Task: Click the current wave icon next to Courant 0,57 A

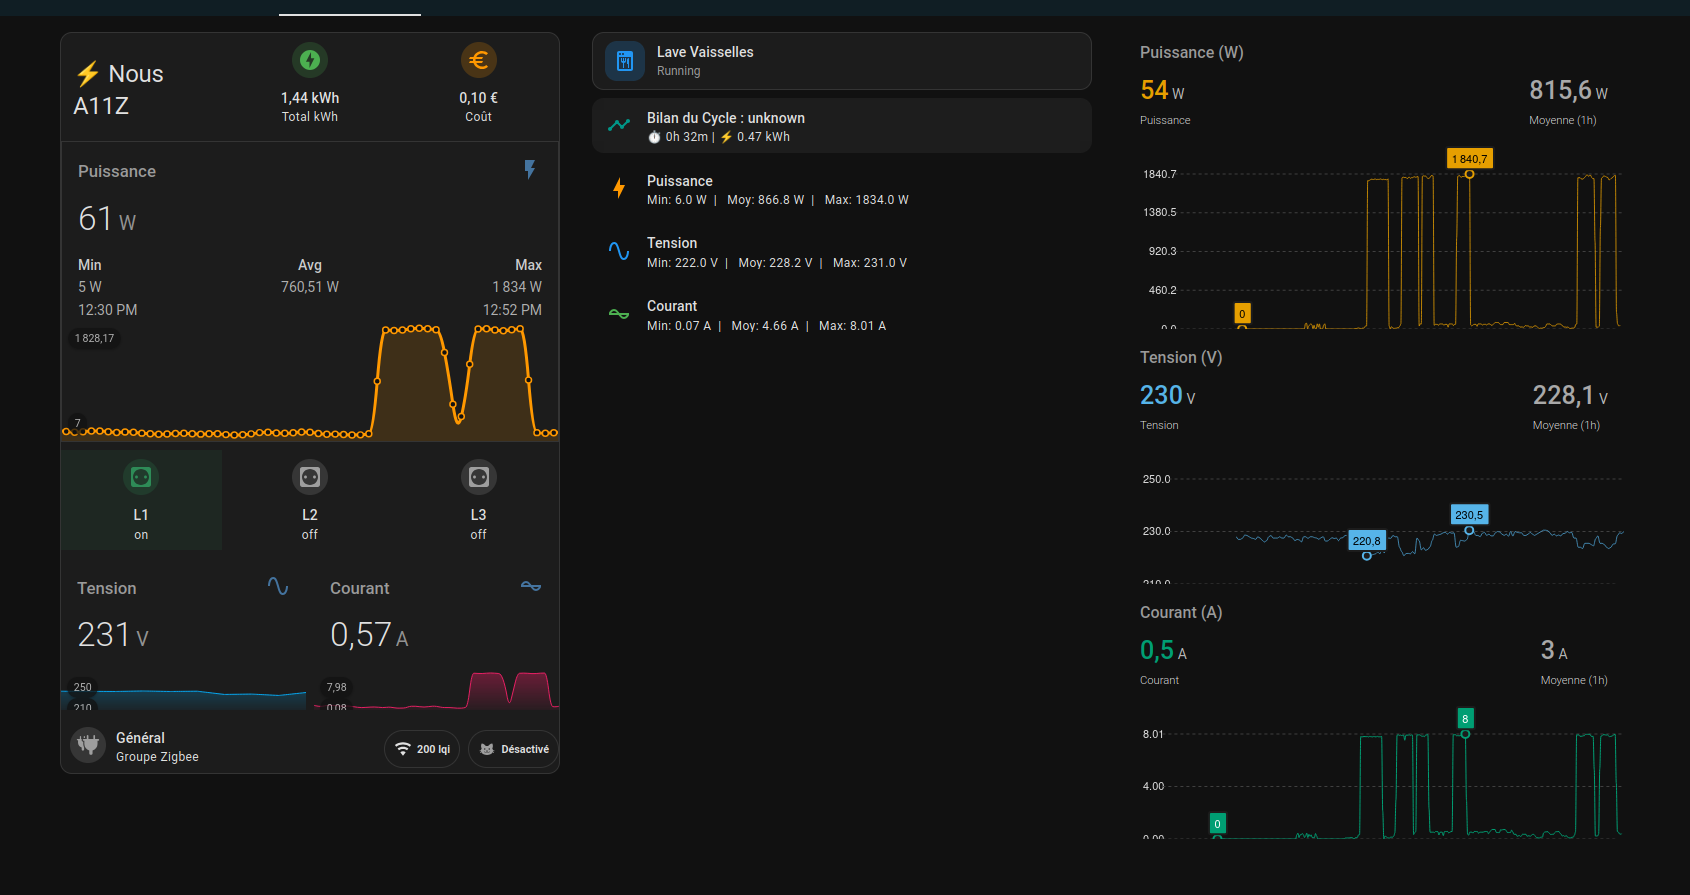Action: 531,587
